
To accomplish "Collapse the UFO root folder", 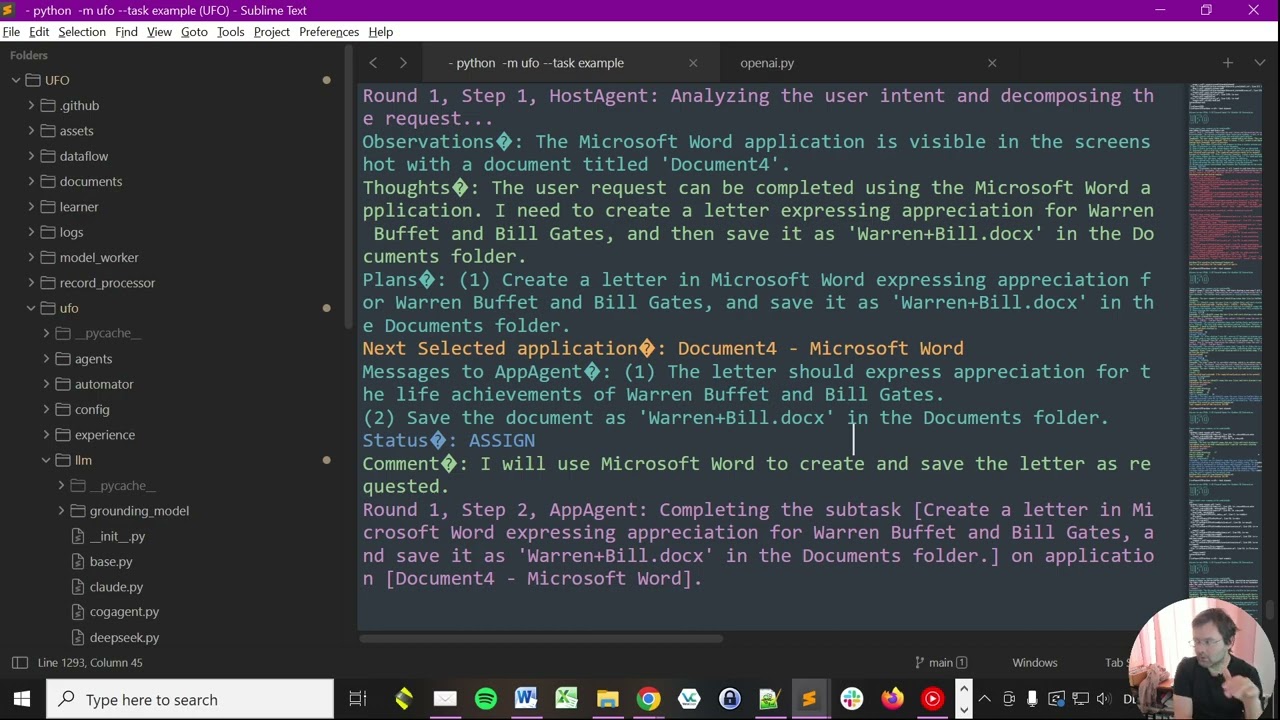I will pyautogui.click(x=16, y=80).
